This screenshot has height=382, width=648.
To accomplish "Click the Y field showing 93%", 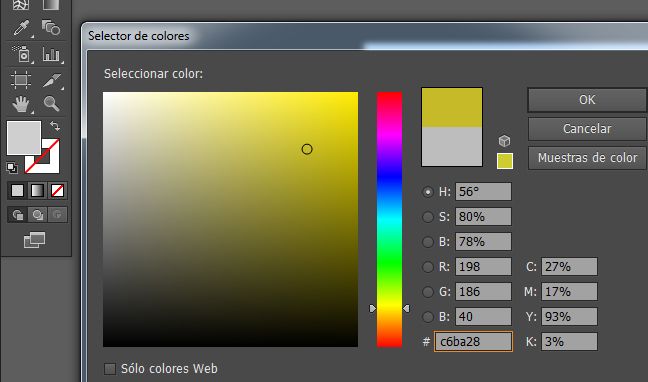I will (569, 317).
